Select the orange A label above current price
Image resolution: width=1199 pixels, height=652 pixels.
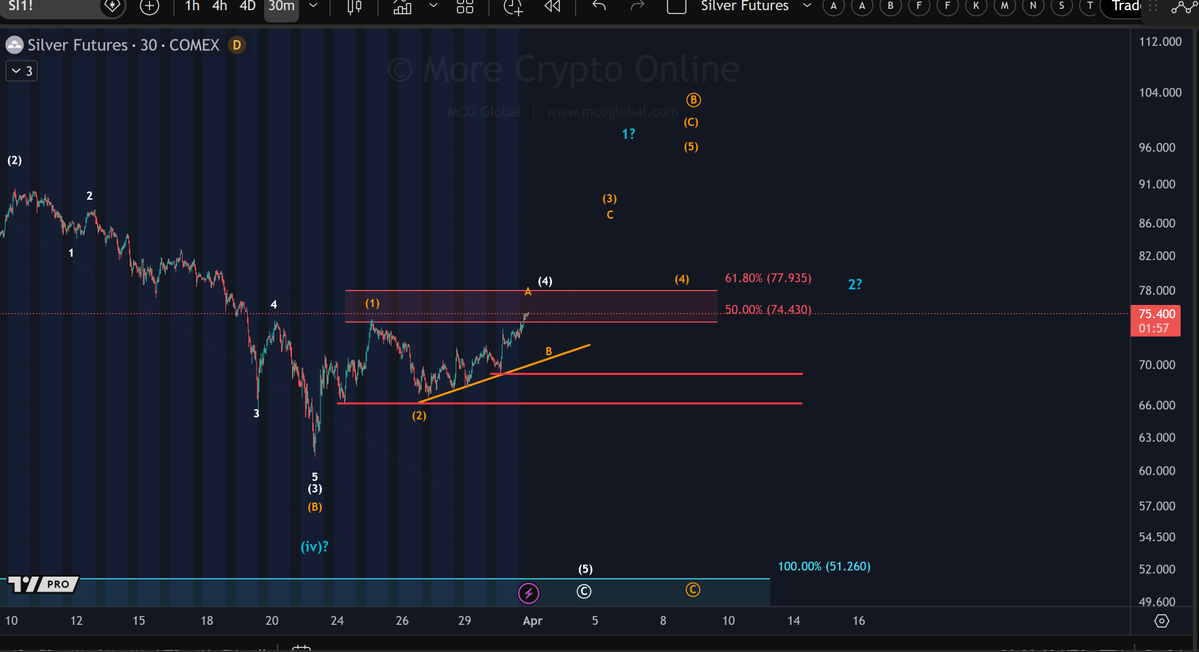click(528, 292)
